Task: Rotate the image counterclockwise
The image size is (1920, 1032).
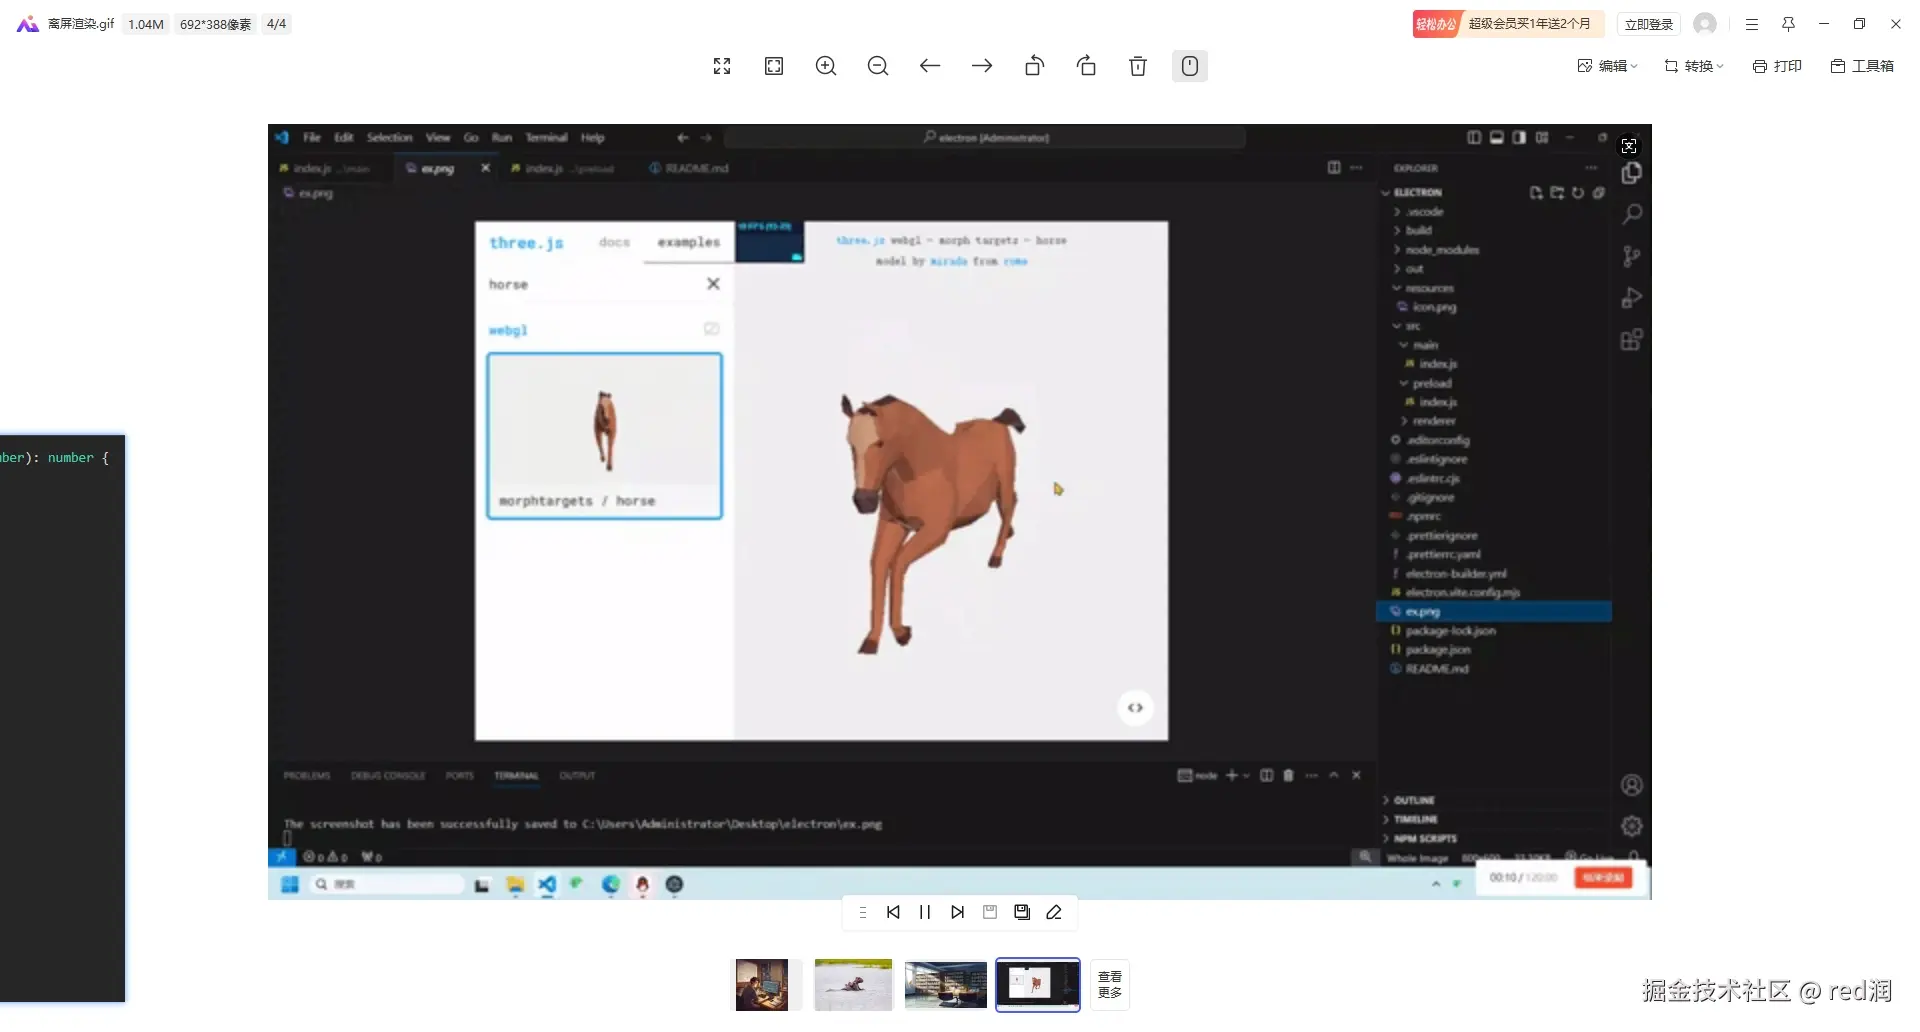Action: (1034, 66)
